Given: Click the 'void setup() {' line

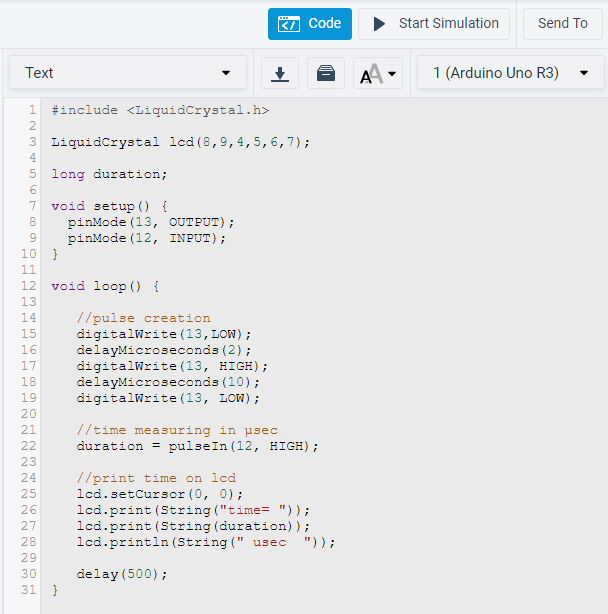Looking at the screenshot, I should point(110,206).
